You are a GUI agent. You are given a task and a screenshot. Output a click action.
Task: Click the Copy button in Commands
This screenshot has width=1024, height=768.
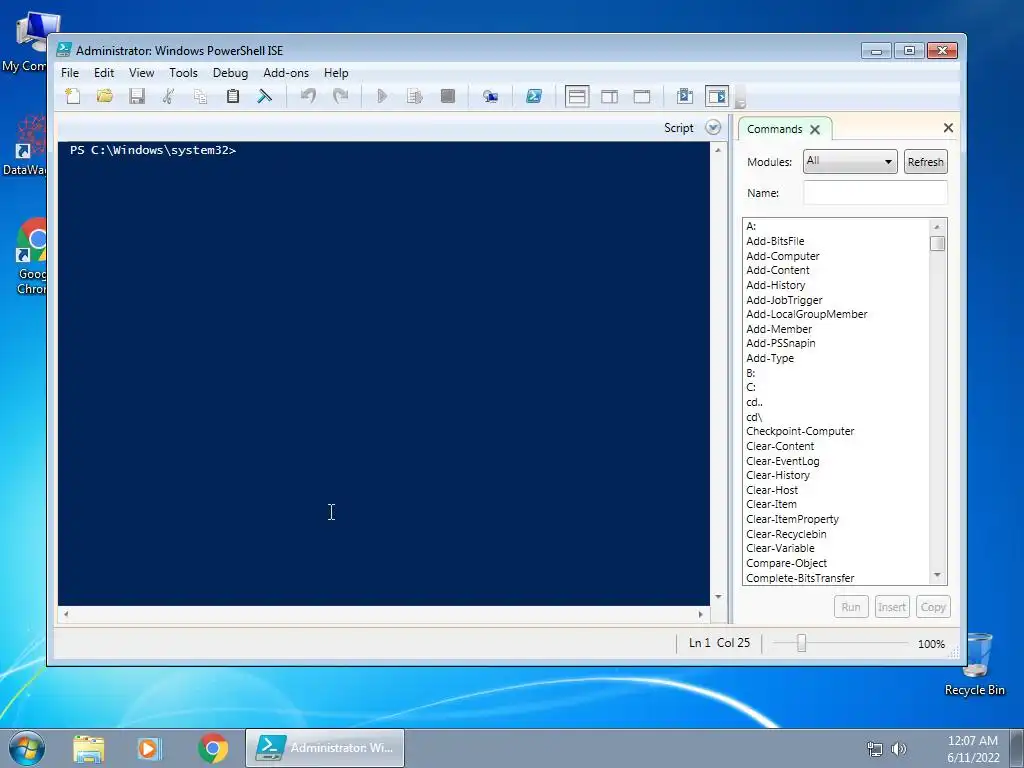pos(933,607)
